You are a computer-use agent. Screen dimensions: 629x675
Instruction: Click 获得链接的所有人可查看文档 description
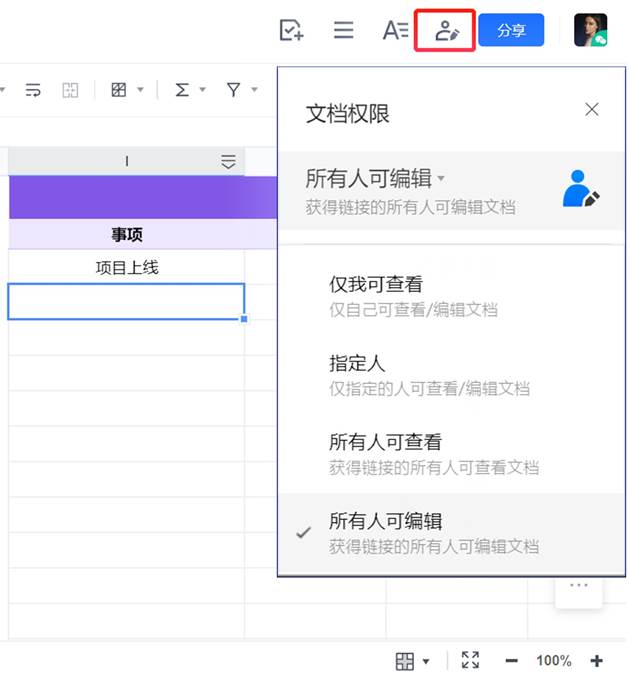[434, 468]
